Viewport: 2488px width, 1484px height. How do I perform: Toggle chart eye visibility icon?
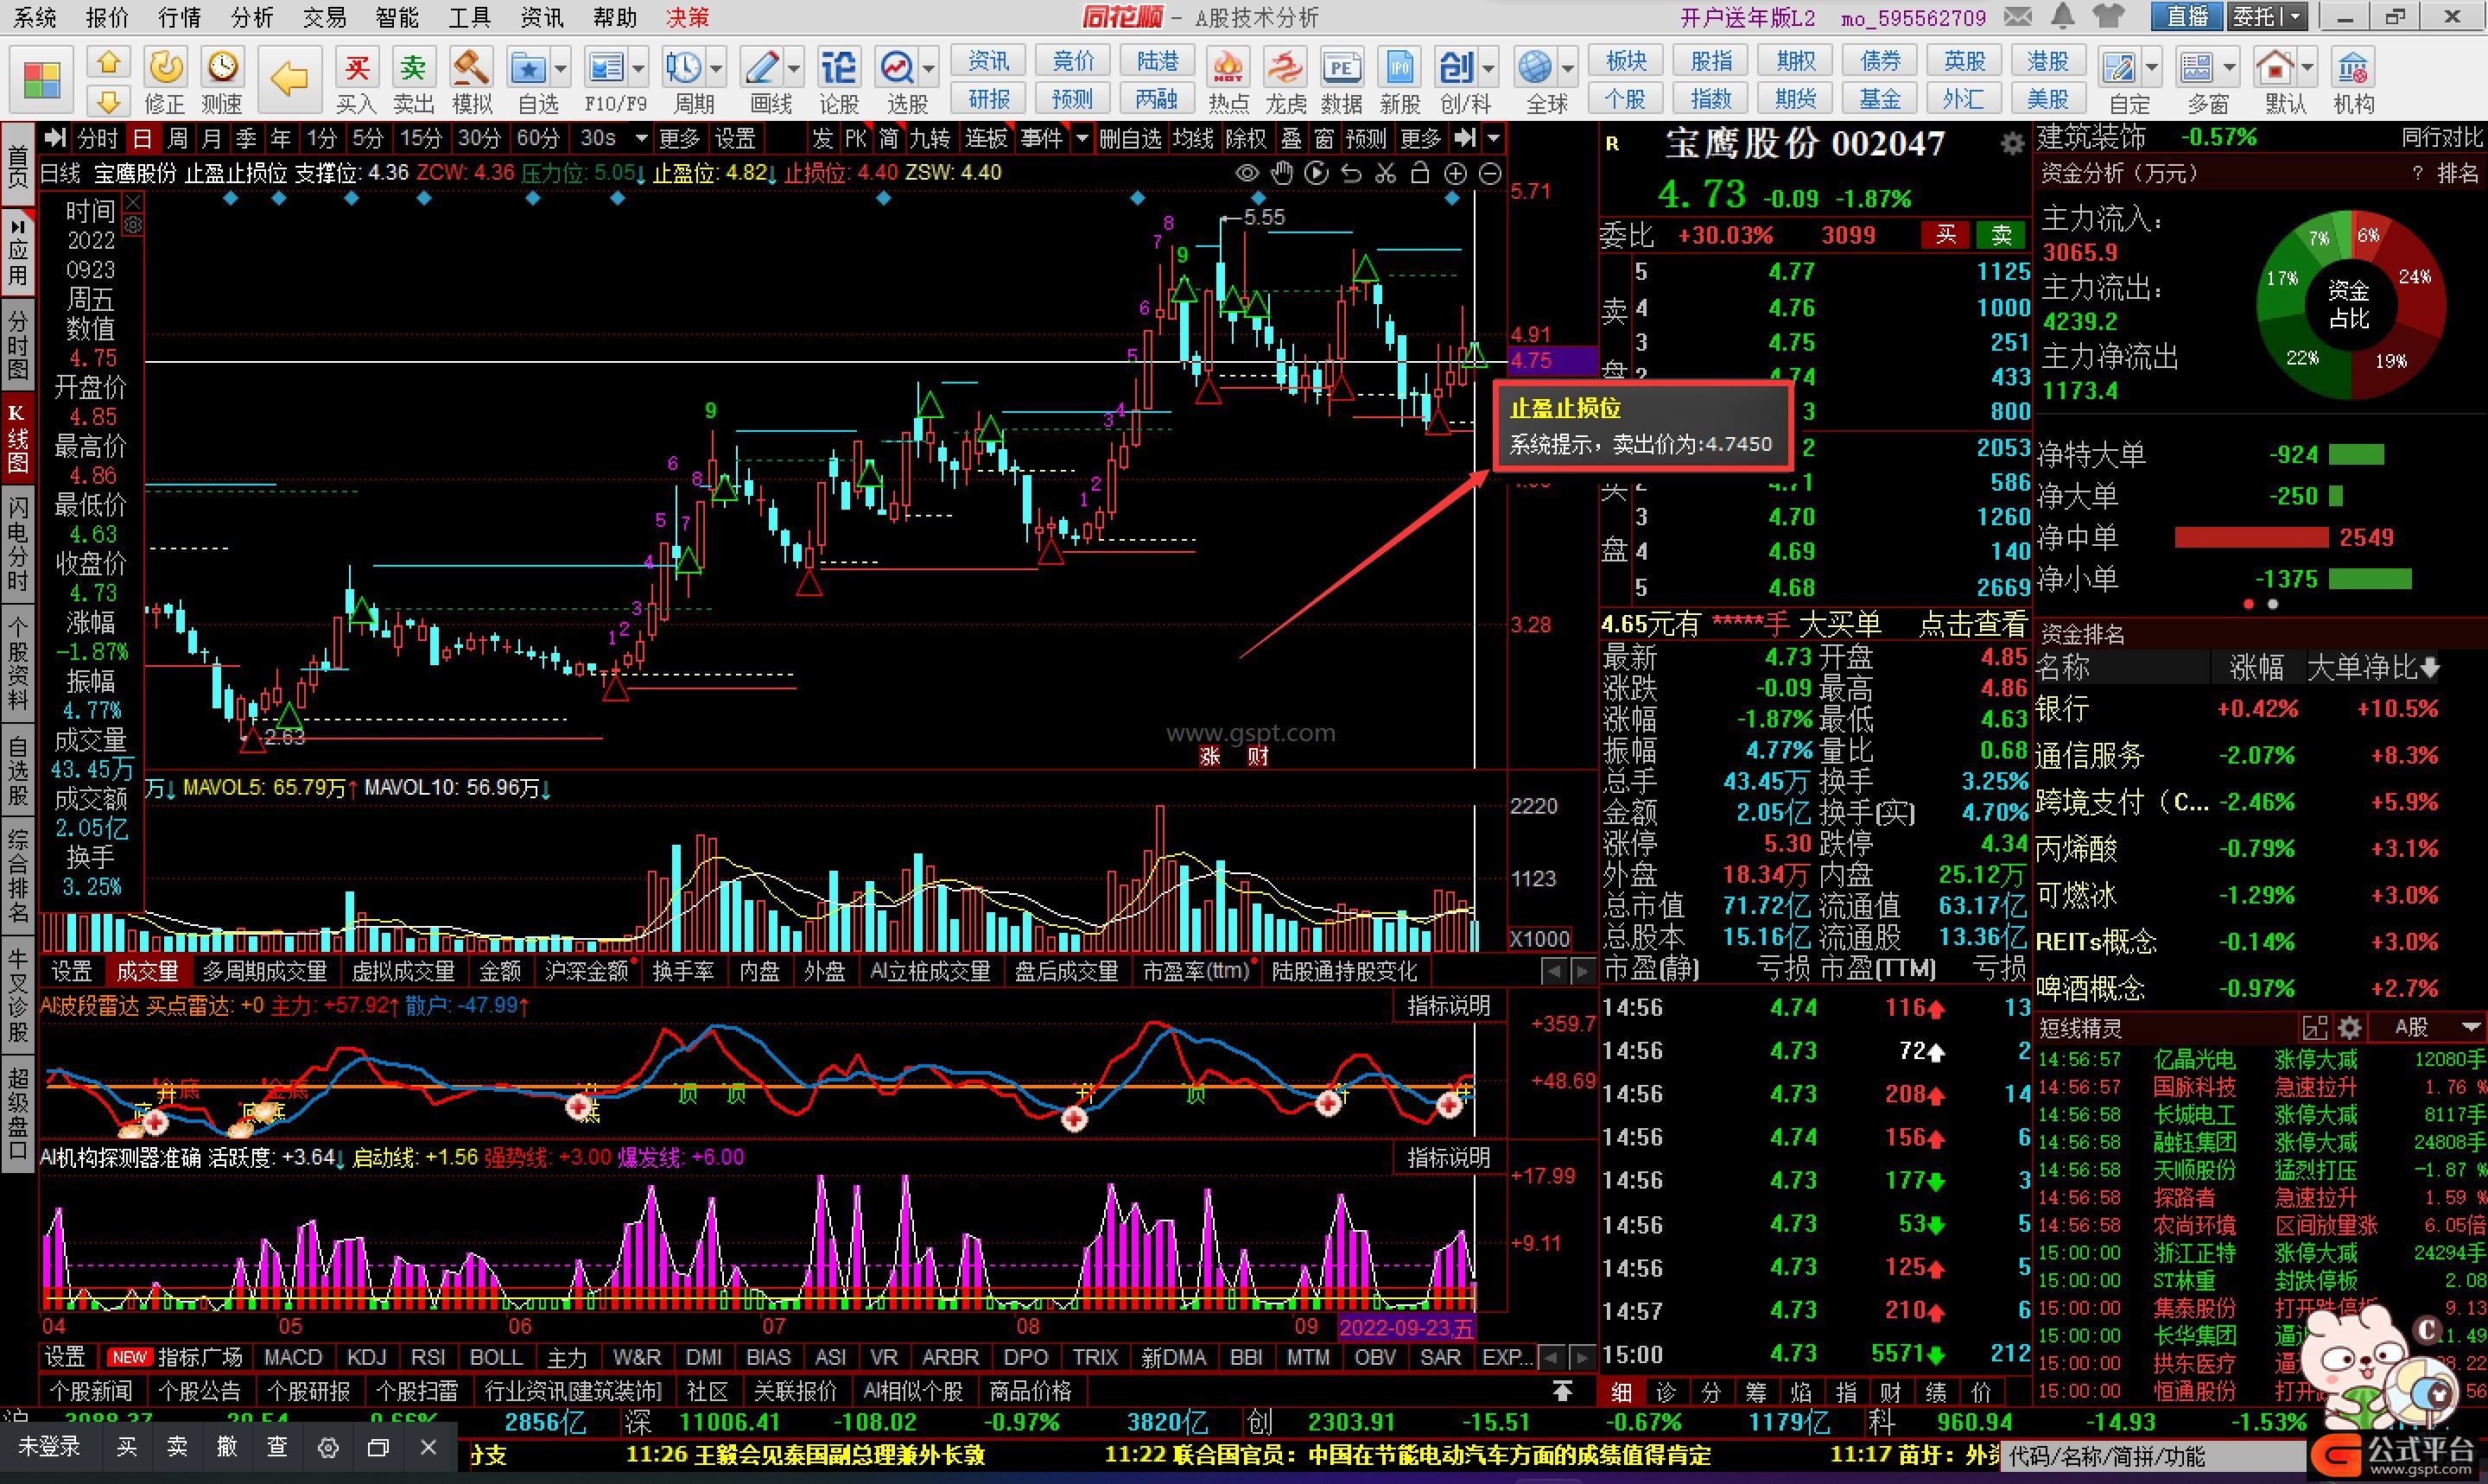1247,173
